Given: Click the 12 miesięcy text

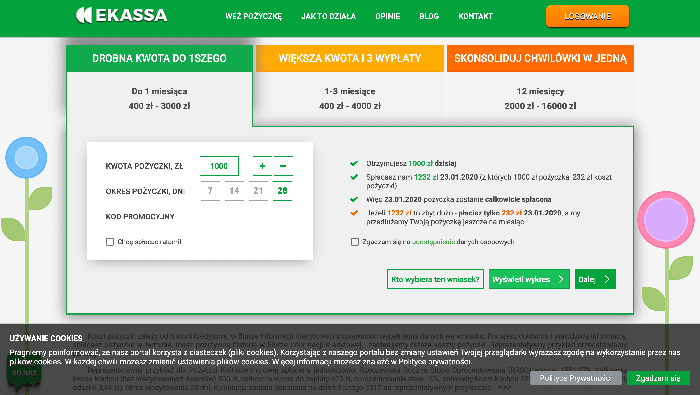Looking at the screenshot, I should click(540, 91).
